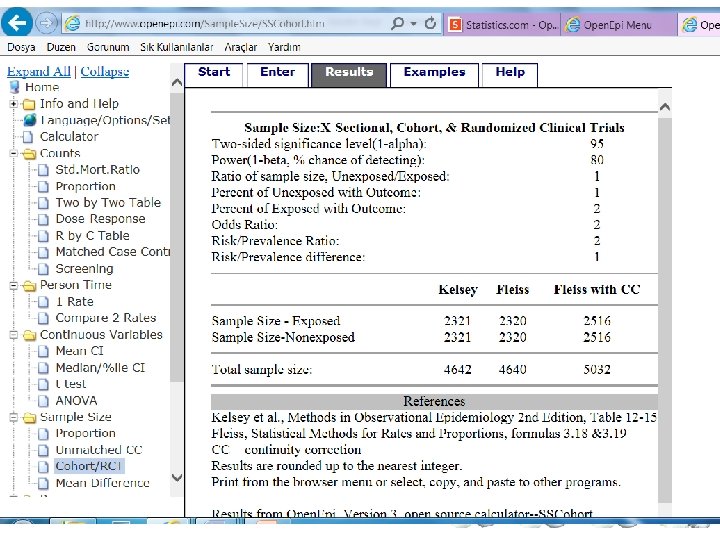The width and height of the screenshot is (720, 540).
Task: Open the Araçlar menu
Action: [241, 47]
